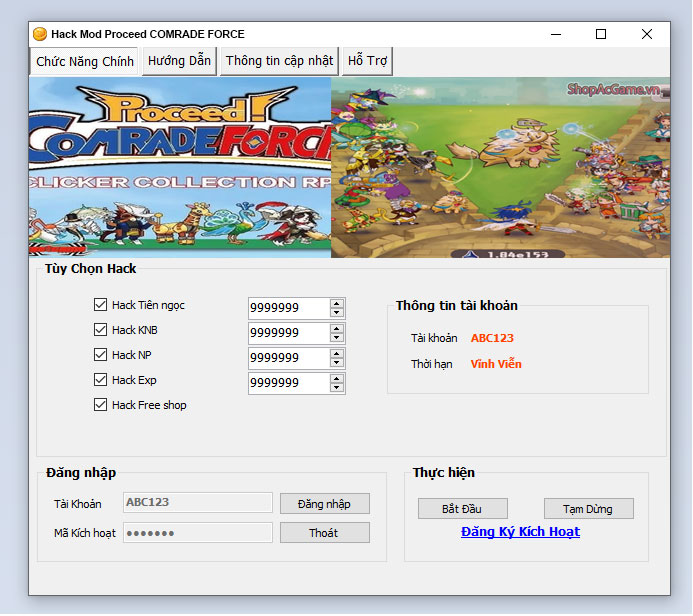Decrease Hack Tiên ngọc value with down arrow
Image resolution: width=693 pixels, height=616 pixels.
tap(337, 312)
